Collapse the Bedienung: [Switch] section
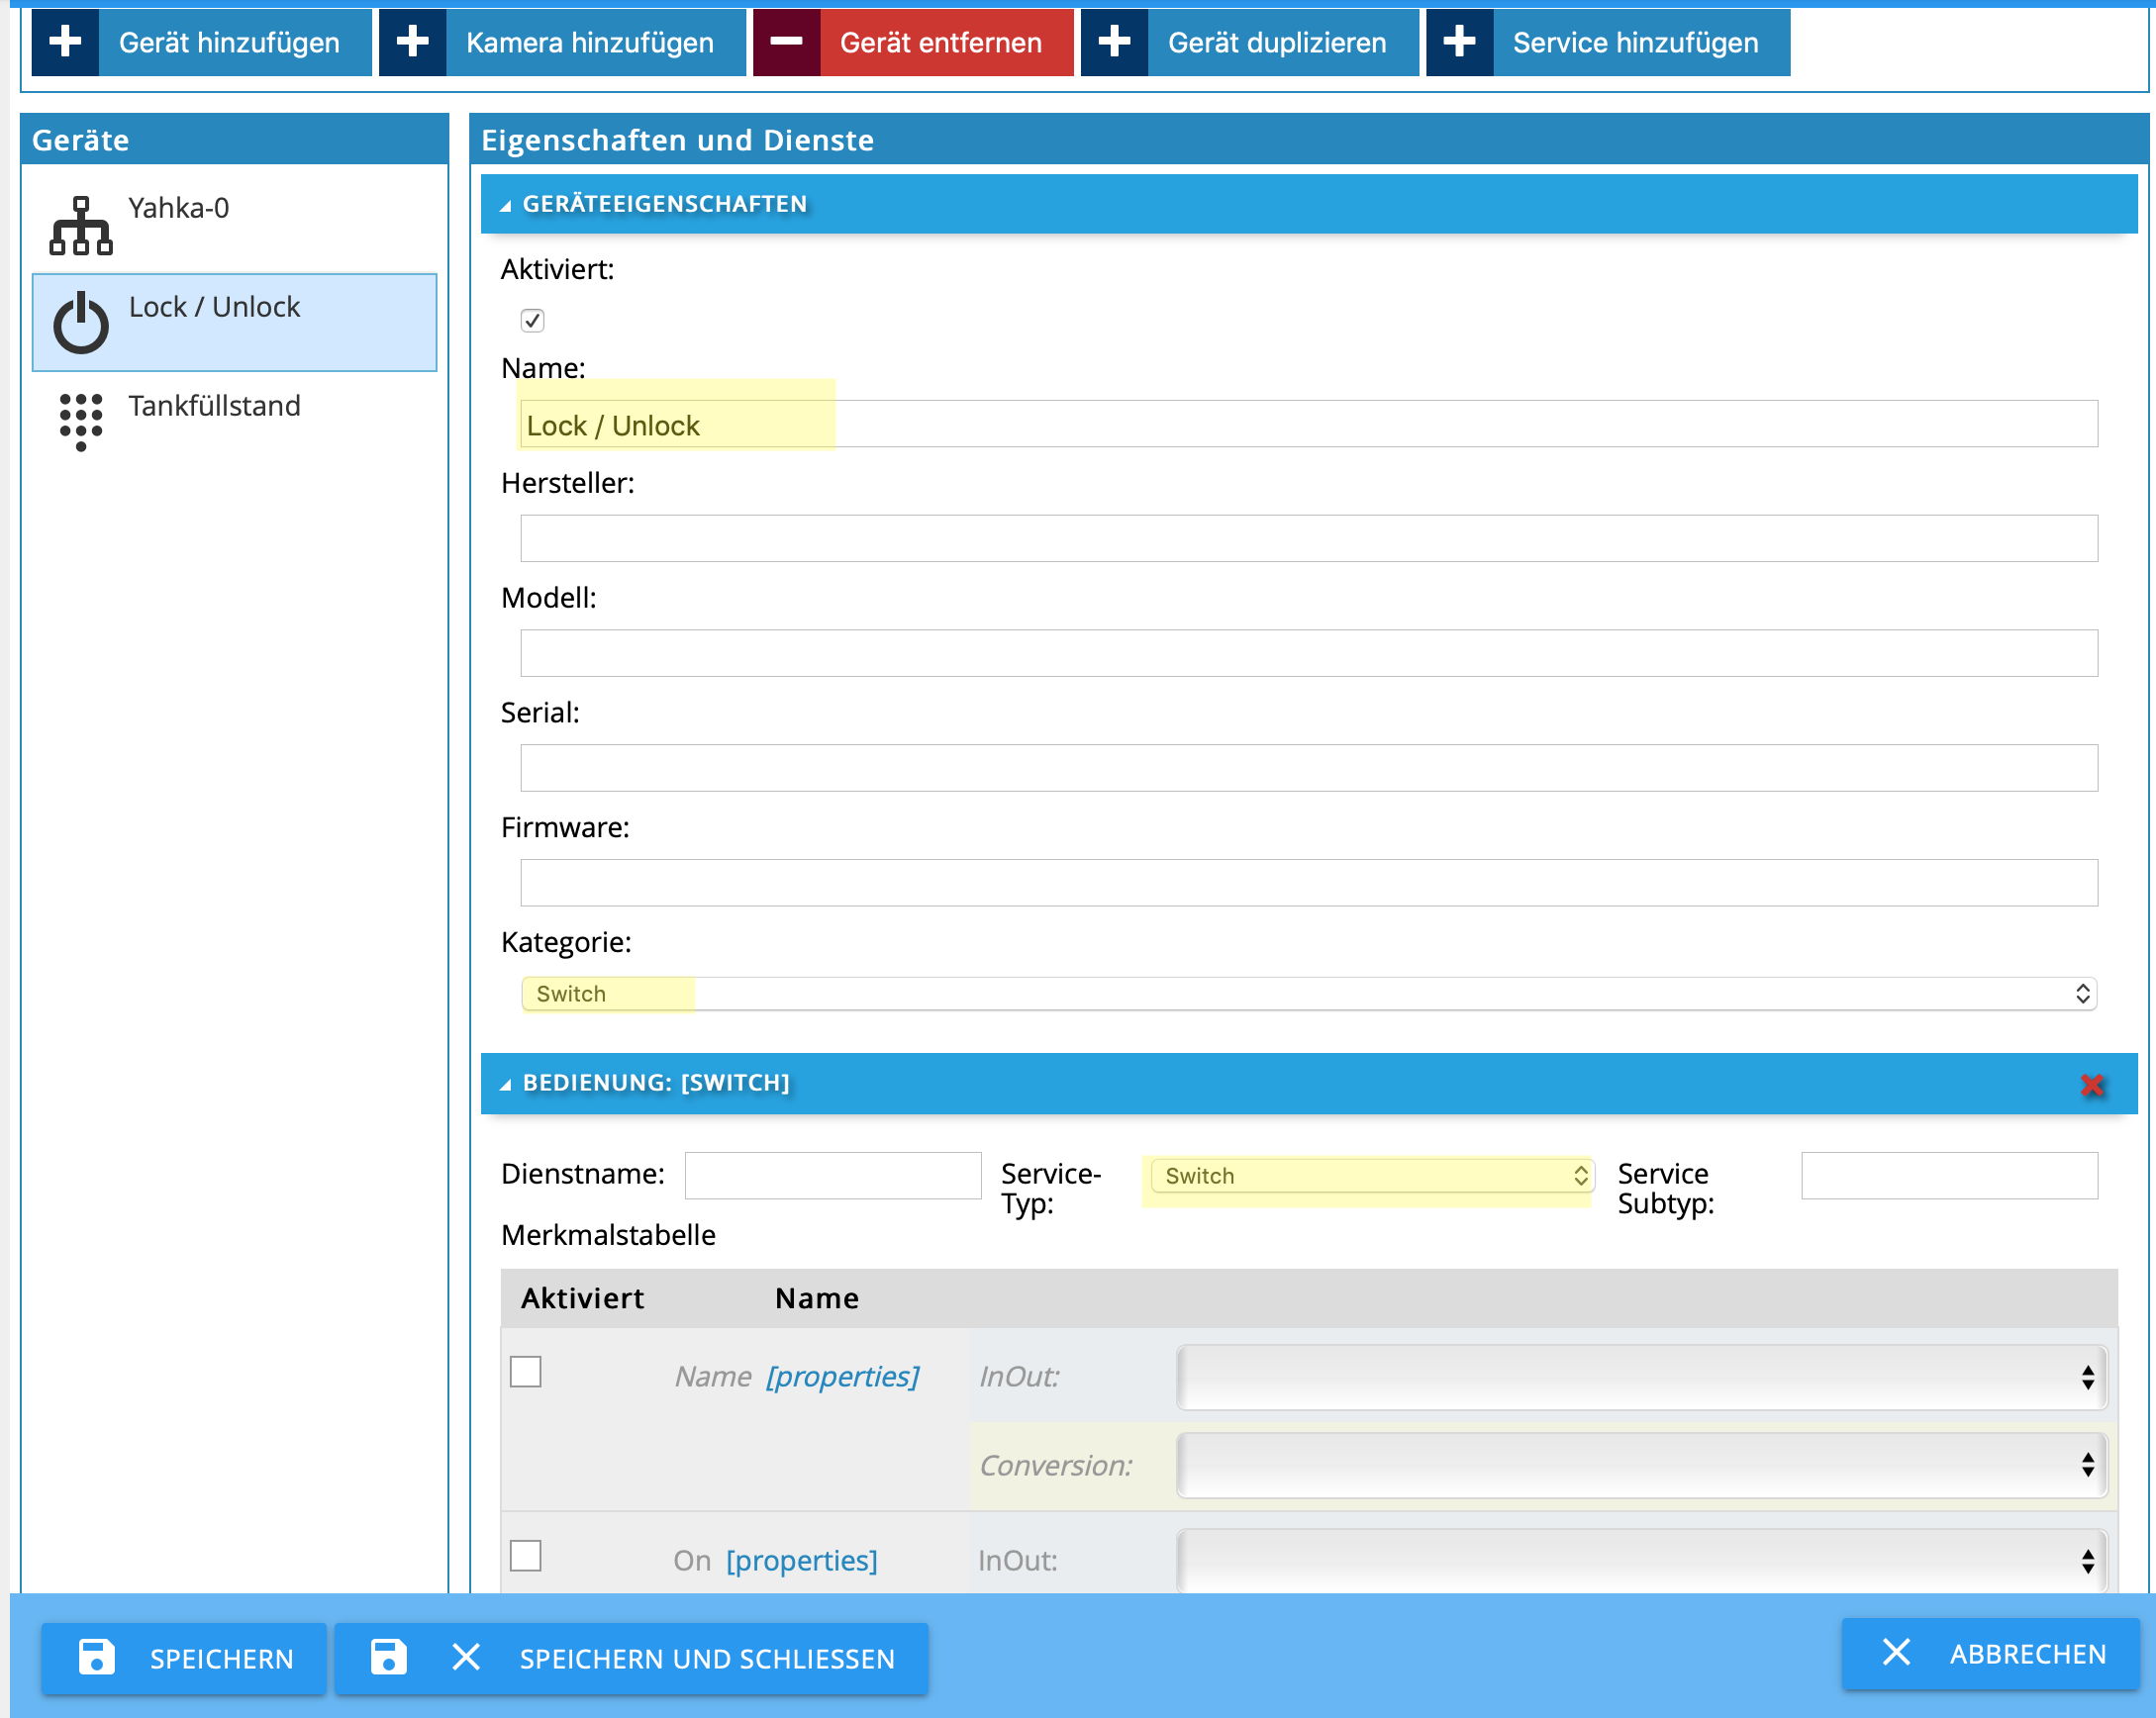The image size is (2156, 1718). [506, 1084]
